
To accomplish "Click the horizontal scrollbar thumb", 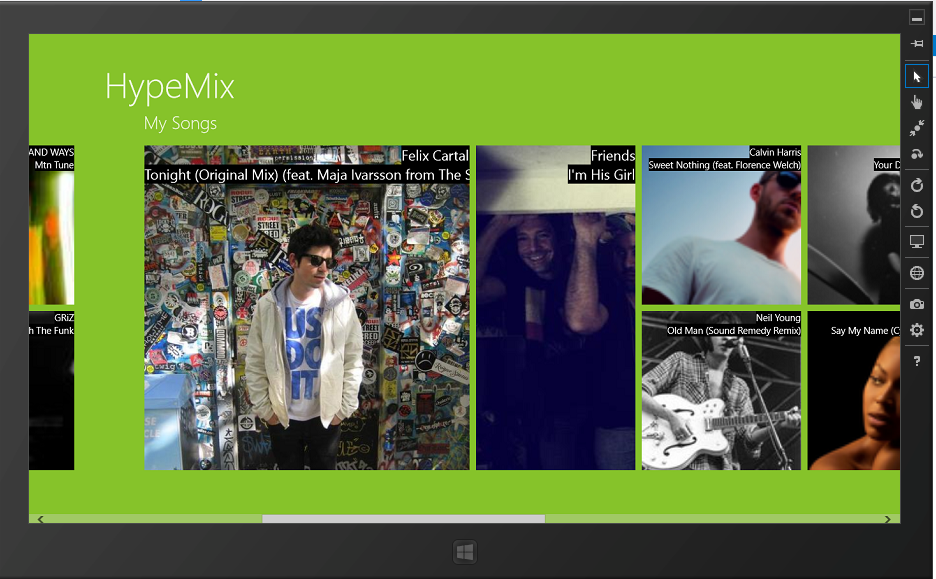I will [403, 519].
